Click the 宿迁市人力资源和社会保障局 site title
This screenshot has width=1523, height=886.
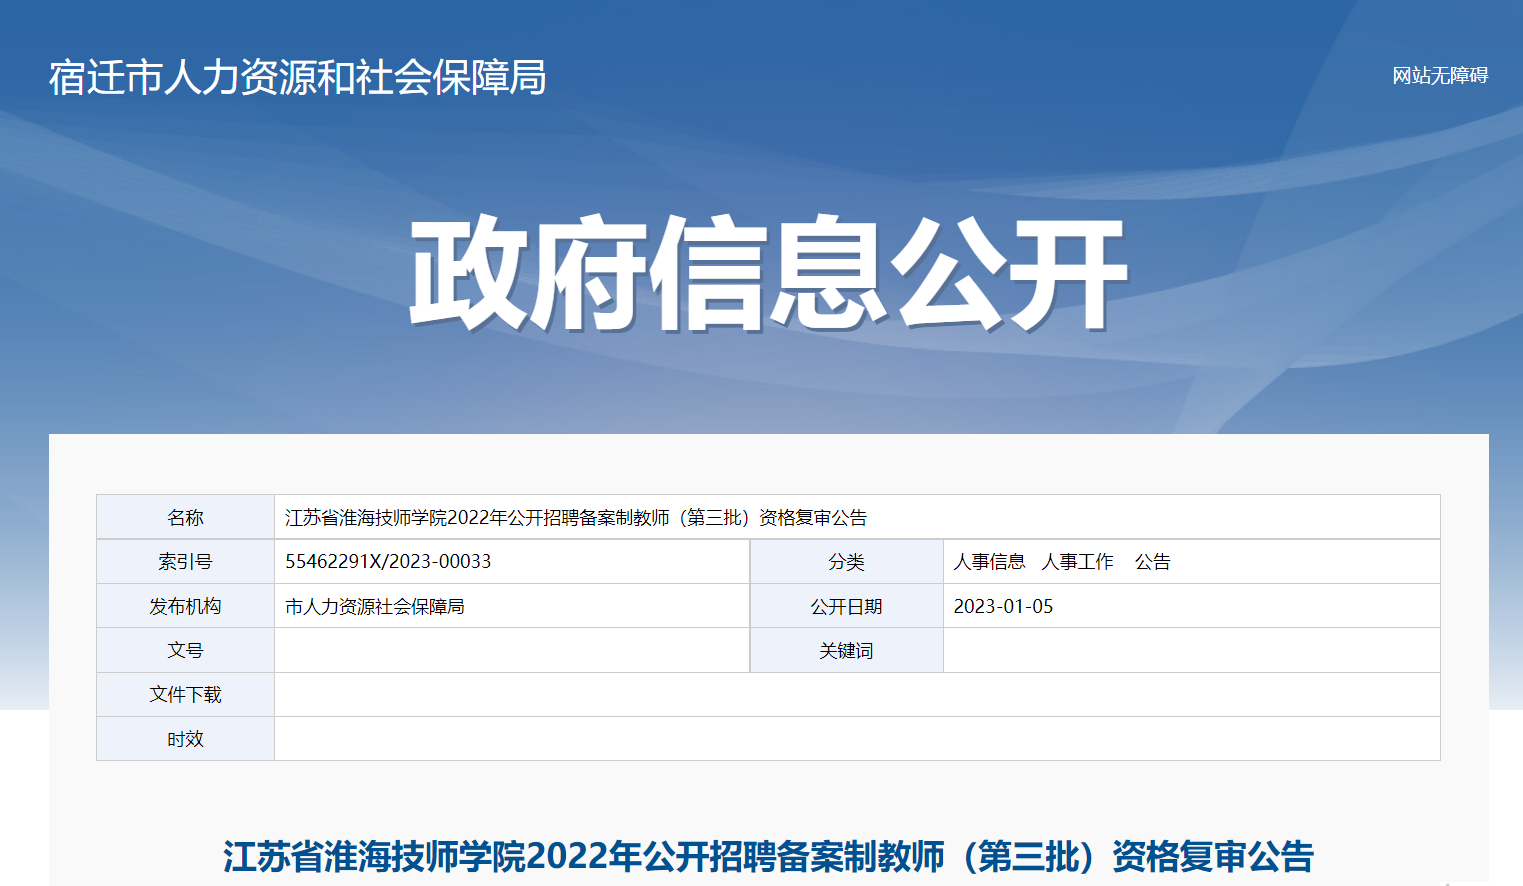(x=297, y=78)
